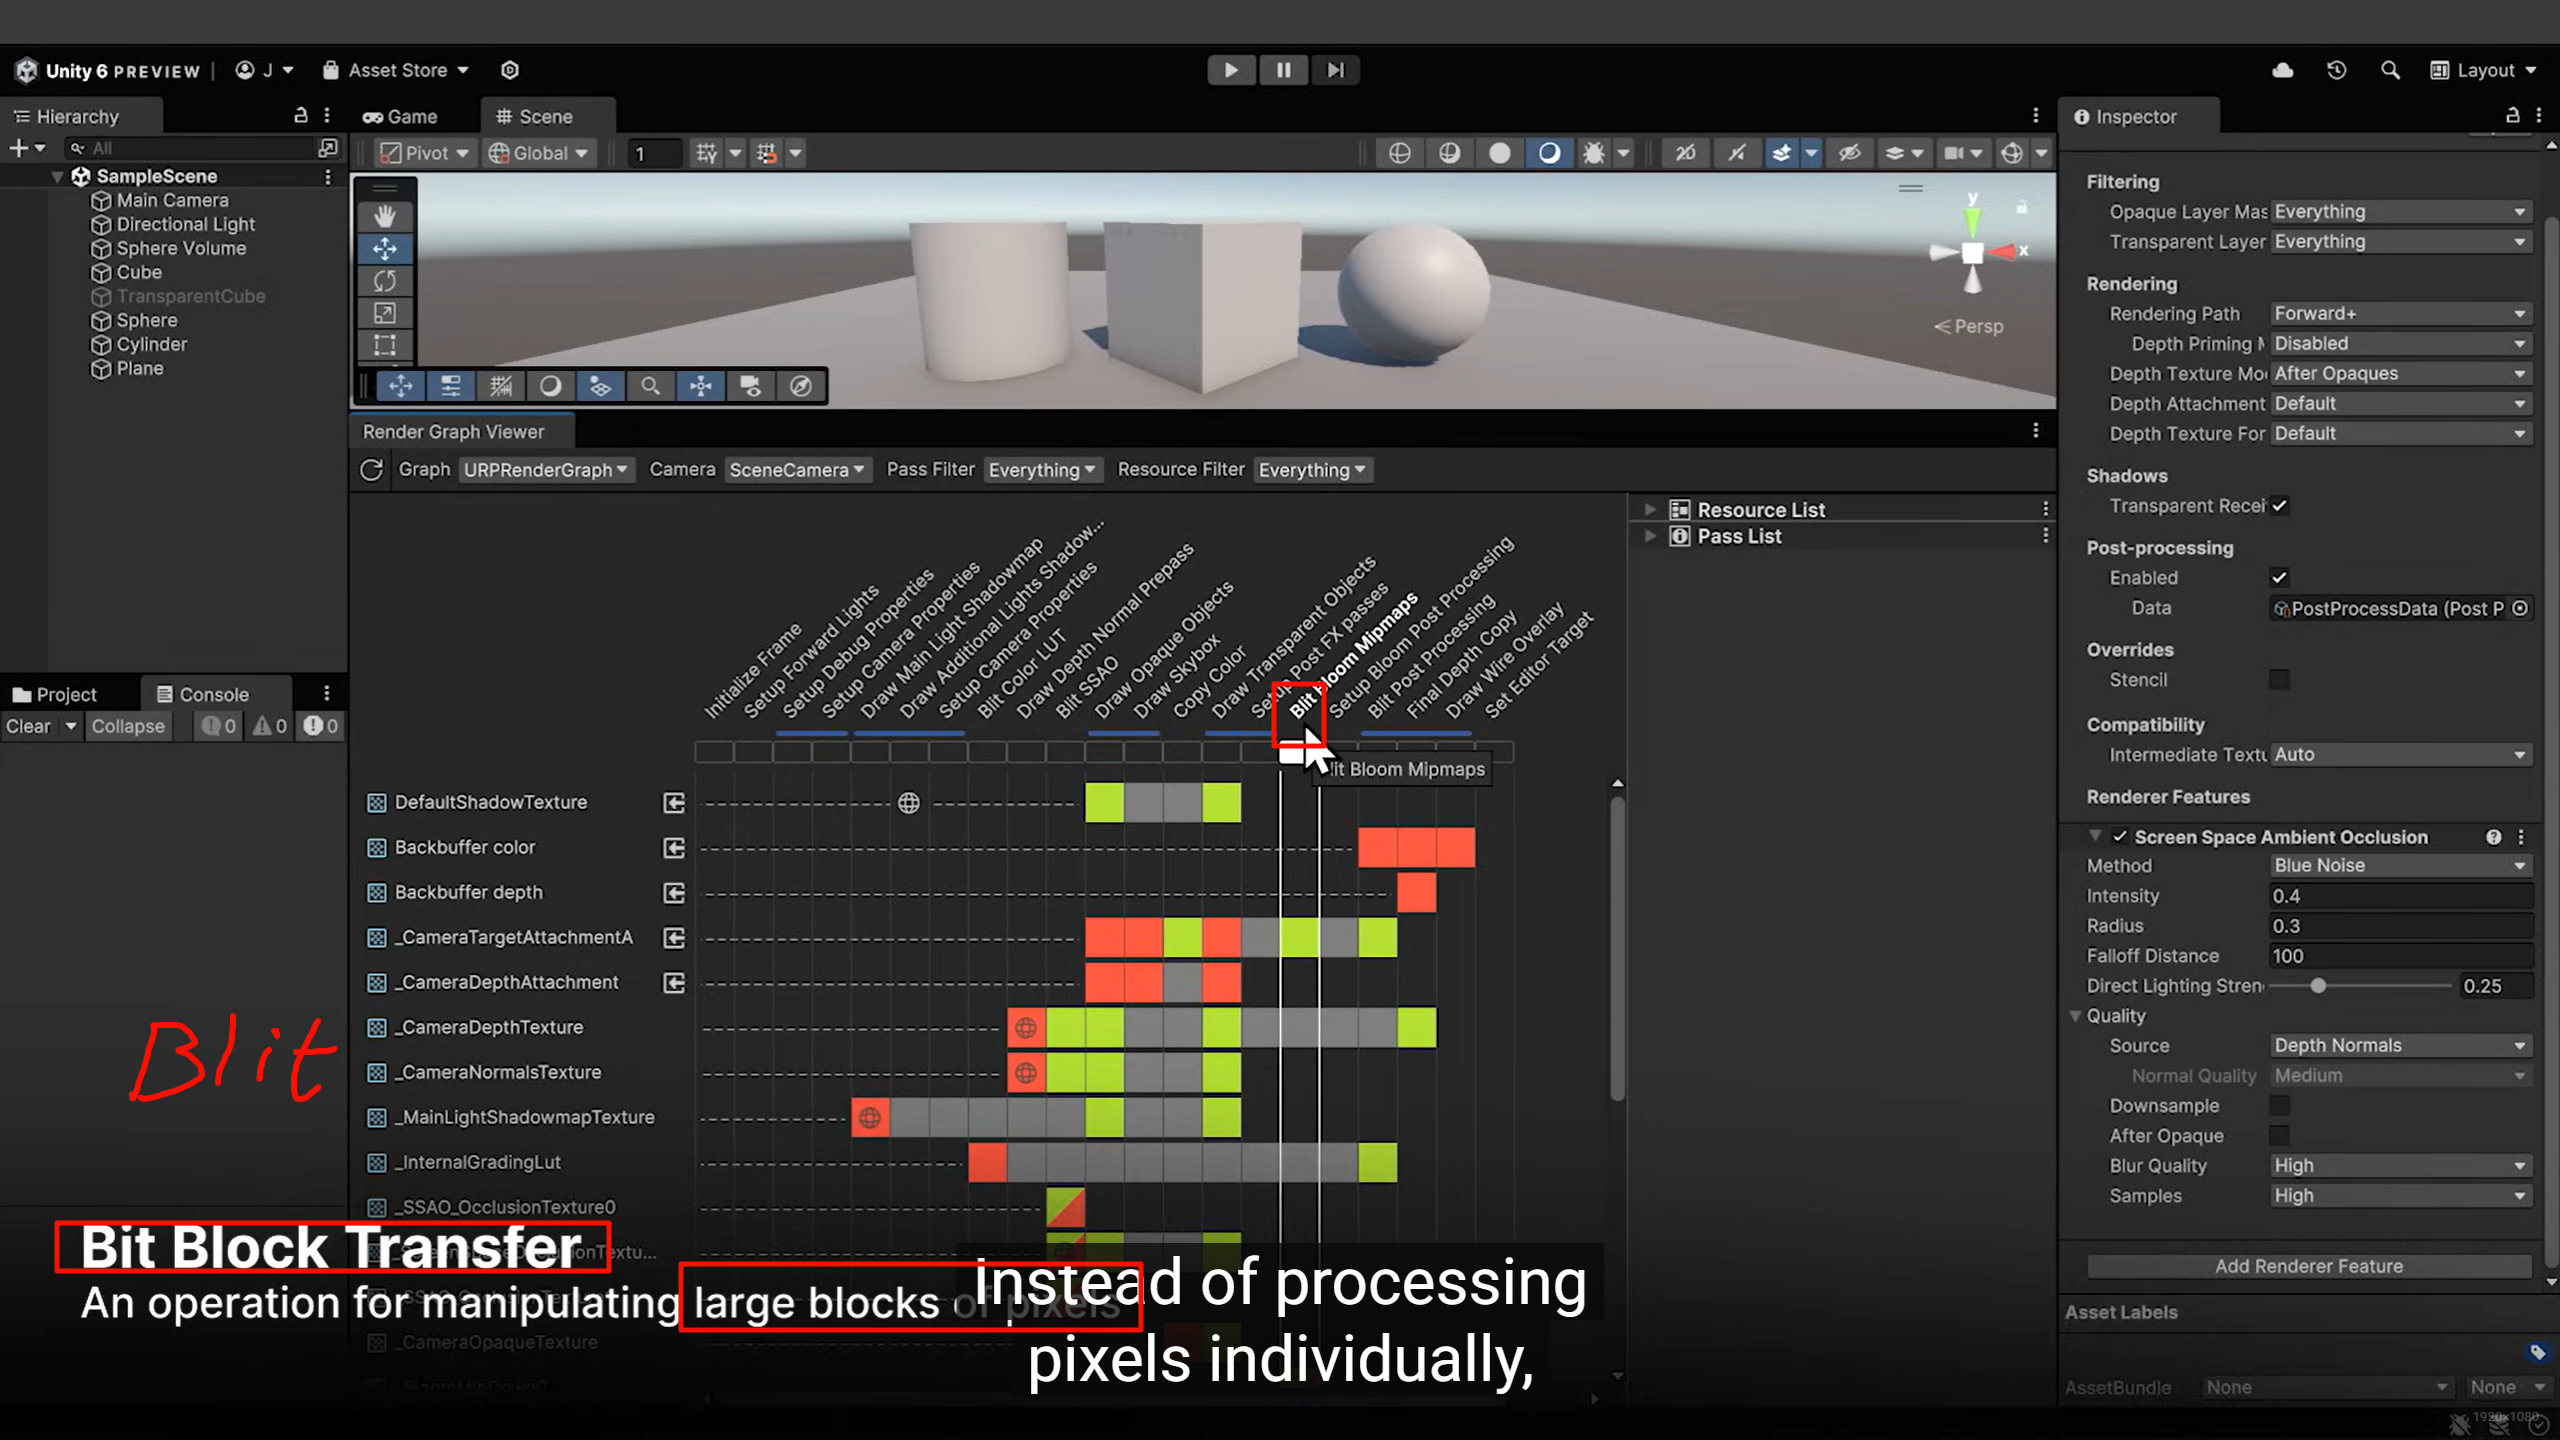Enable the Downsample checkbox
This screenshot has width=2560, height=1440.
pyautogui.click(x=2280, y=1106)
